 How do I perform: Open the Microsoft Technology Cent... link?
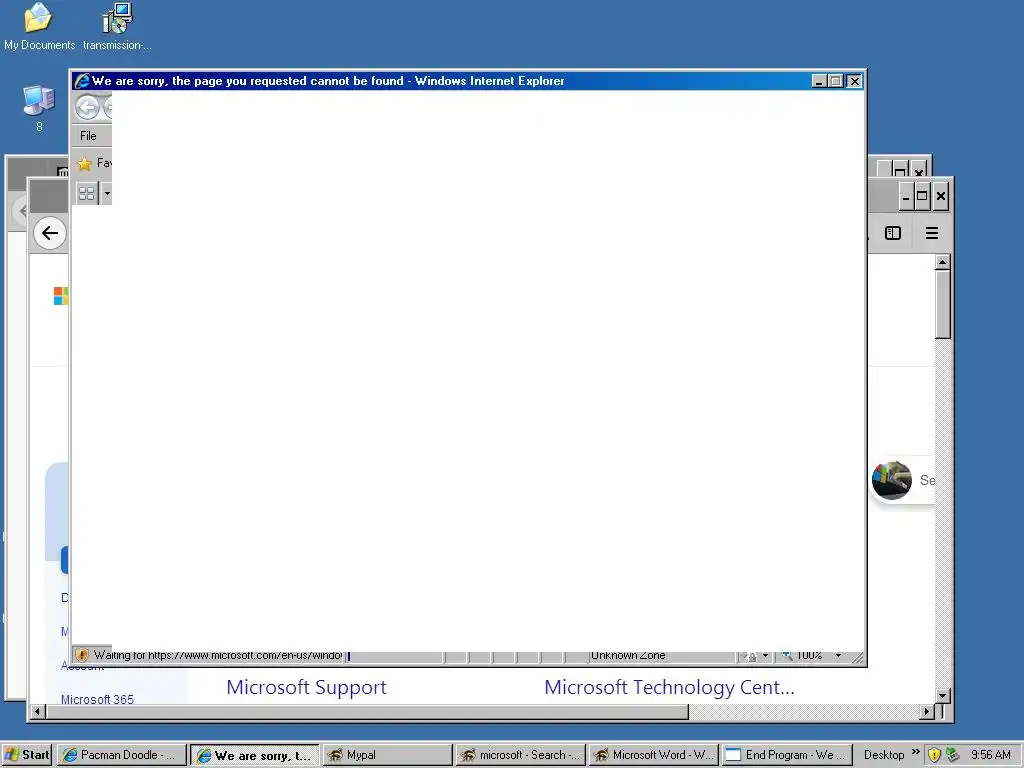(x=669, y=687)
